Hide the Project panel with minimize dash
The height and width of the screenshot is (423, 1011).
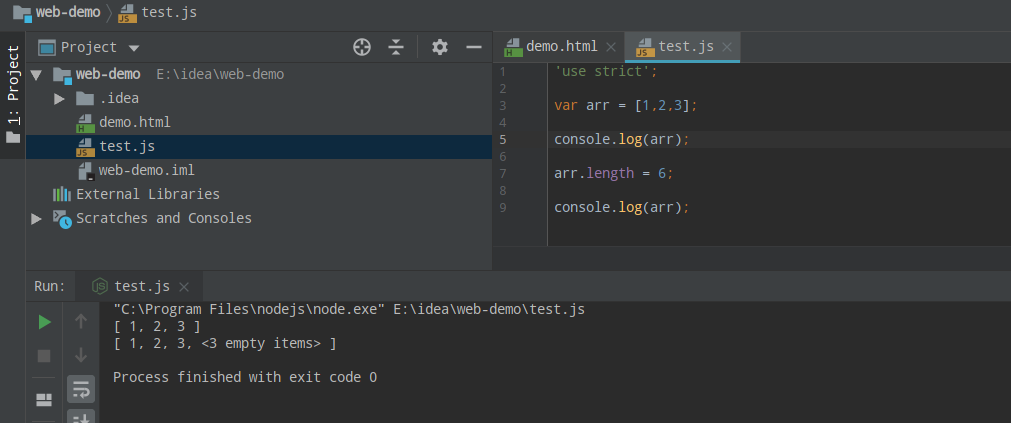tap(474, 47)
